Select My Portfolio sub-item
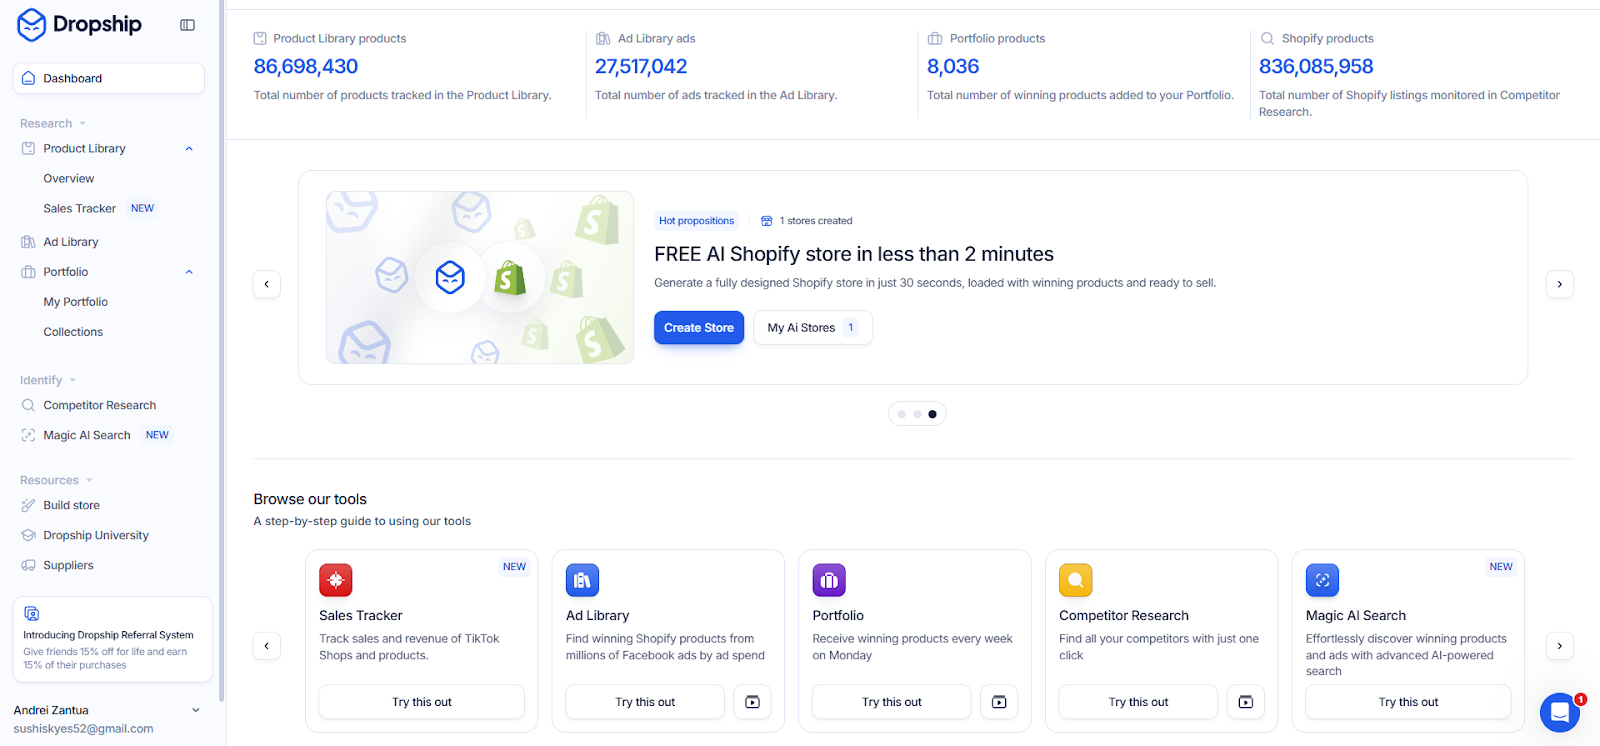Viewport: 1600px width, 746px height. [x=76, y=302]
